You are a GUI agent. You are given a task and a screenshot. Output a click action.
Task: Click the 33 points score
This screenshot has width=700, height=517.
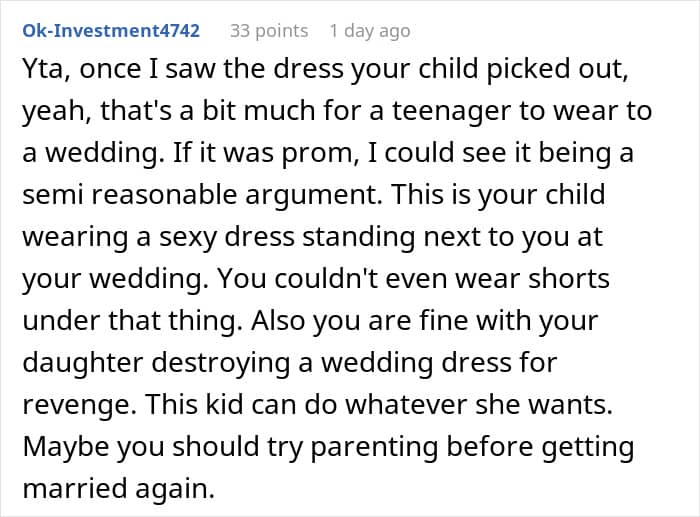[x=267, y=31]
